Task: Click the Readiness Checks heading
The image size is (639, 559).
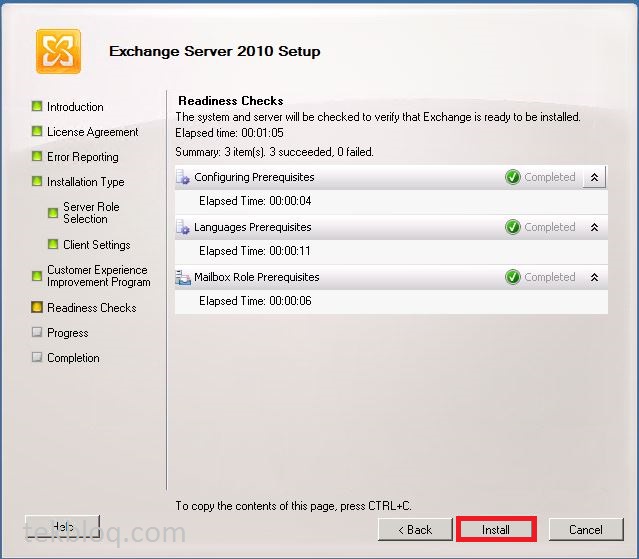Action: (231, 101)
